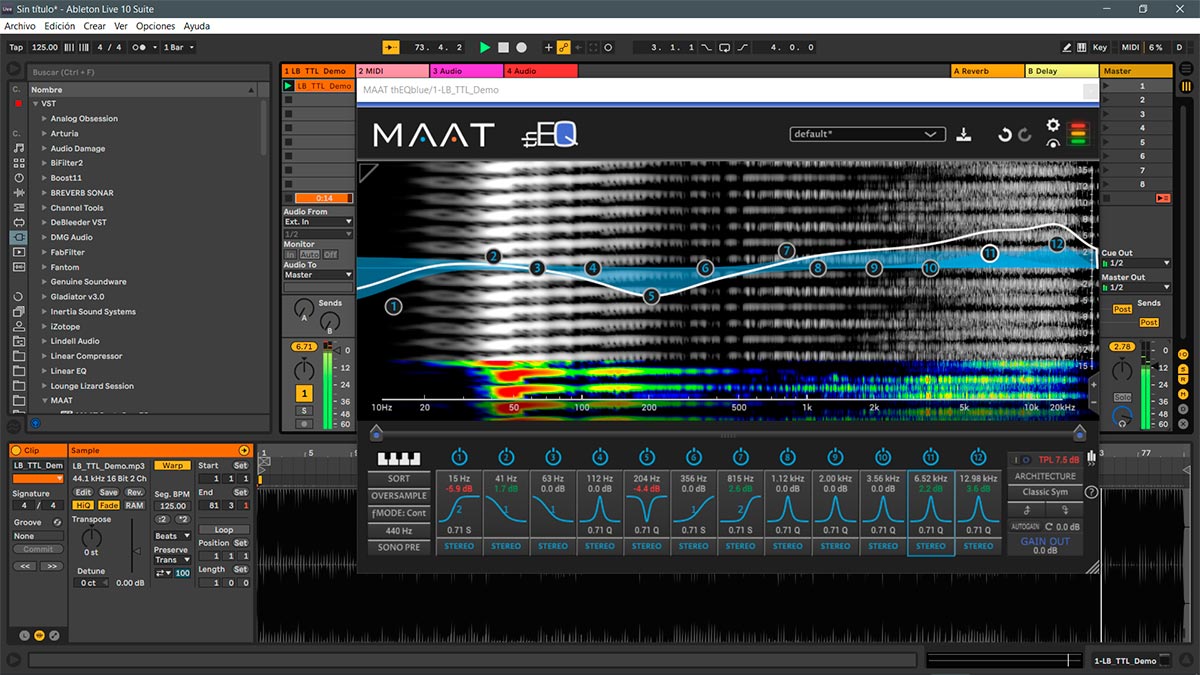Select EQ node 5 on the curve
This screenshot has height=675, width=1200.
[651, 296]
